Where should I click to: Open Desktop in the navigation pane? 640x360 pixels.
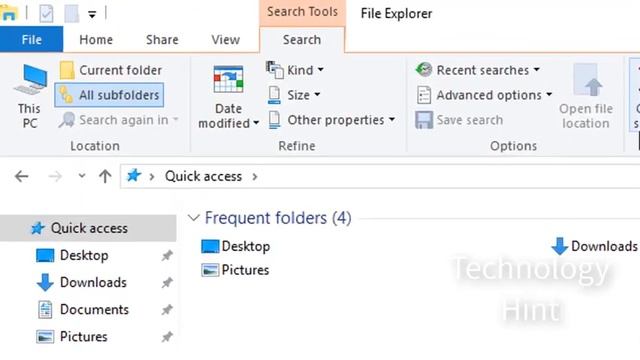point(84,256)
